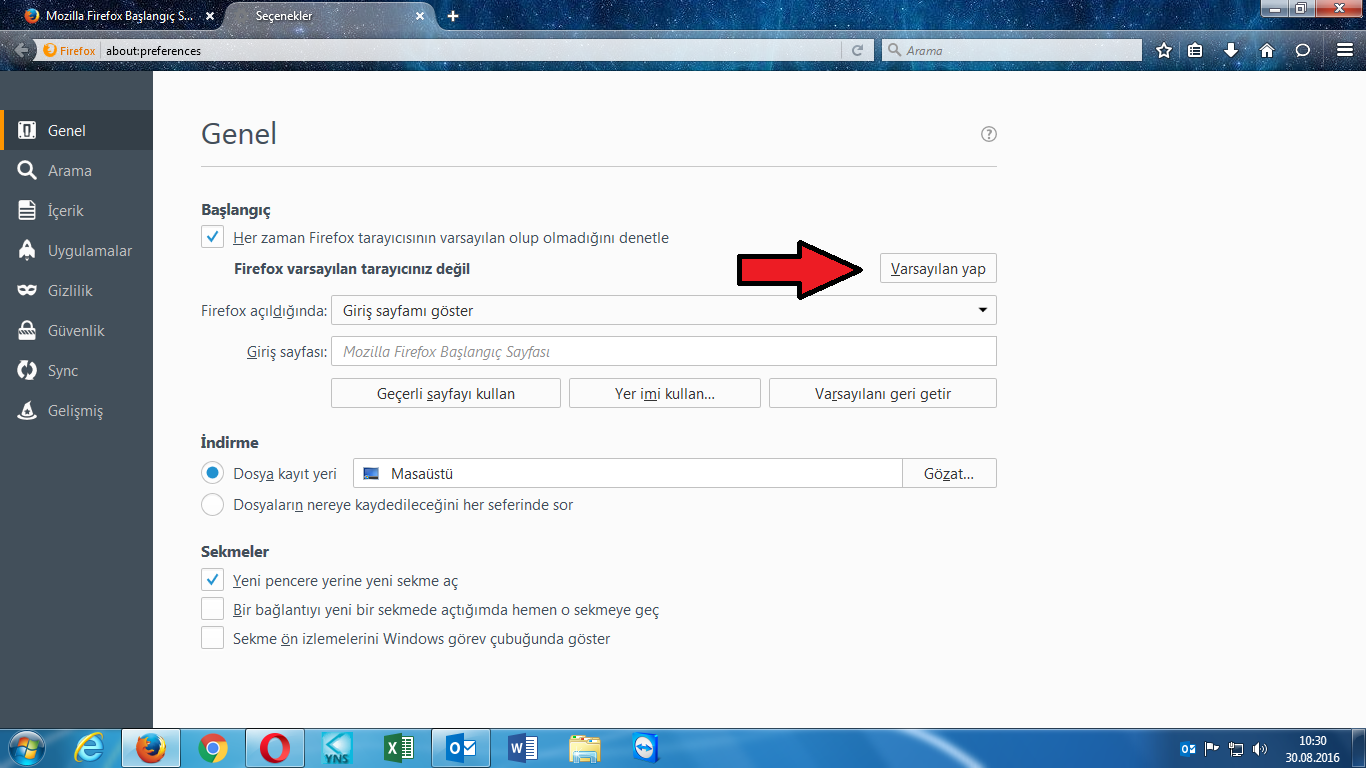Enable 'Sekme ön izlemelerini Windows görev çubuğunda'
Image resolution: width=1366 pixels, height=768 pixels.
tap(212, 638)
